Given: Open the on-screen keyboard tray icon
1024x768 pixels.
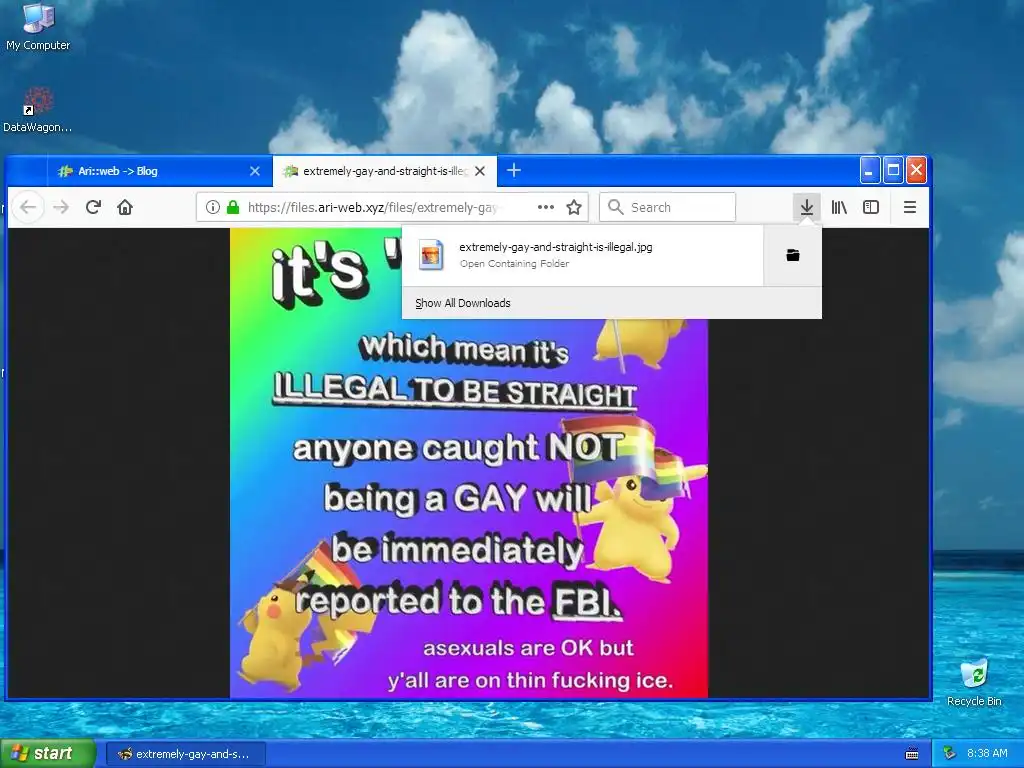Looking at the screenshot, I should pos(912,754).
